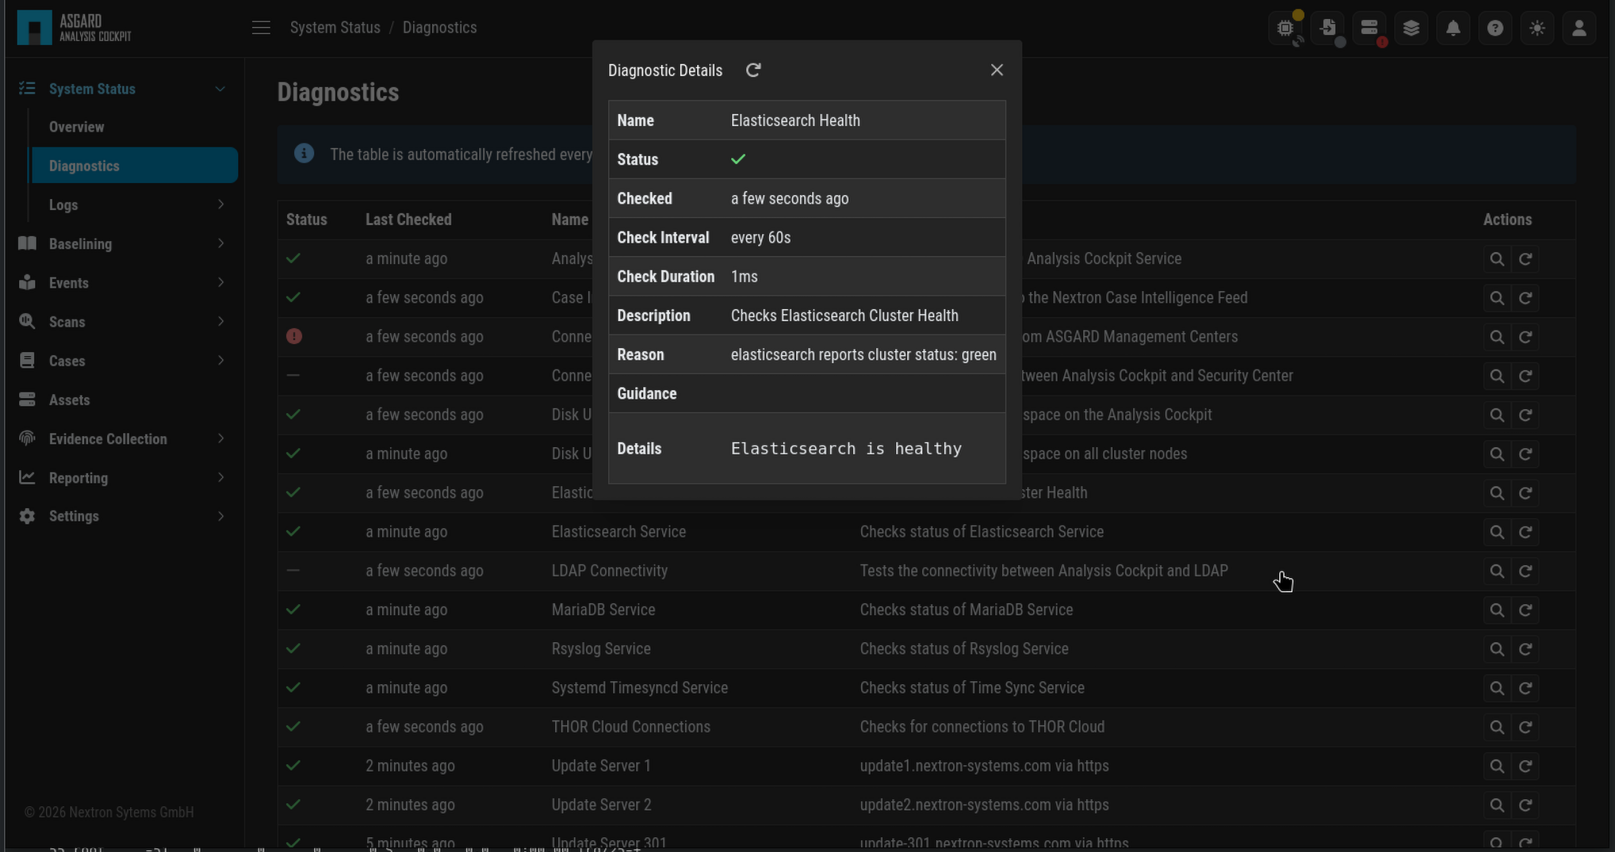This screenshot has width=1615, height=852.
Task: Rerun the THOR Cloud Connections check
Action: (1526, 727)
